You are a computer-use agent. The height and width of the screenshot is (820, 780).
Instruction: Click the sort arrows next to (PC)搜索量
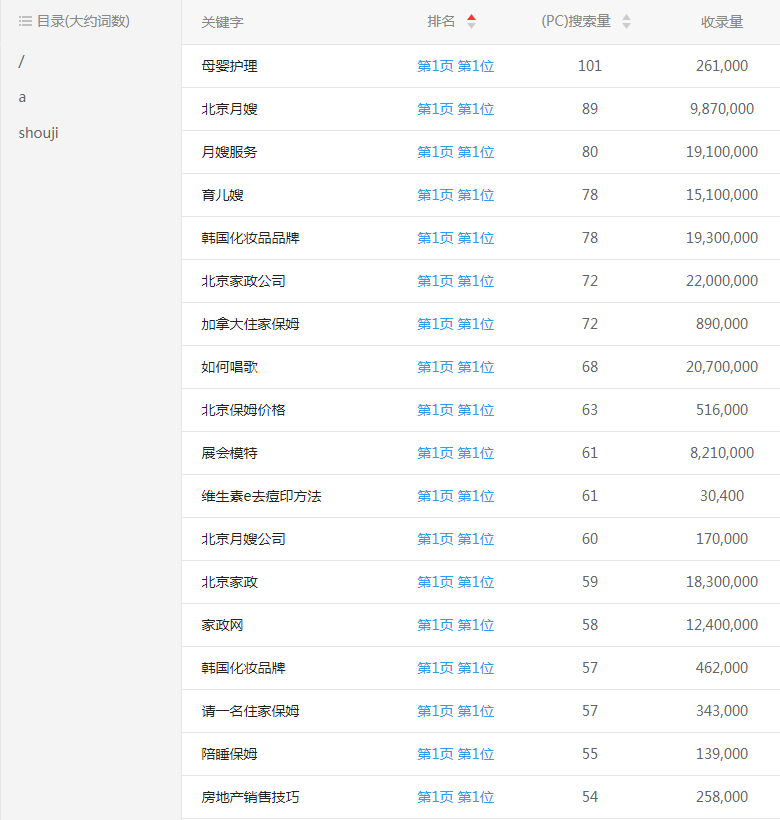tap(626, 21)
